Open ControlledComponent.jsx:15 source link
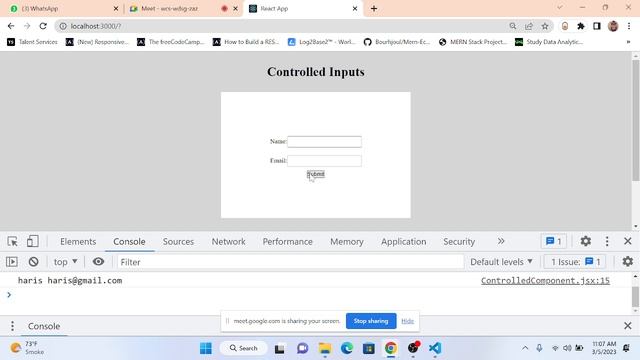The image size is (640, 360). pos(545,280)
